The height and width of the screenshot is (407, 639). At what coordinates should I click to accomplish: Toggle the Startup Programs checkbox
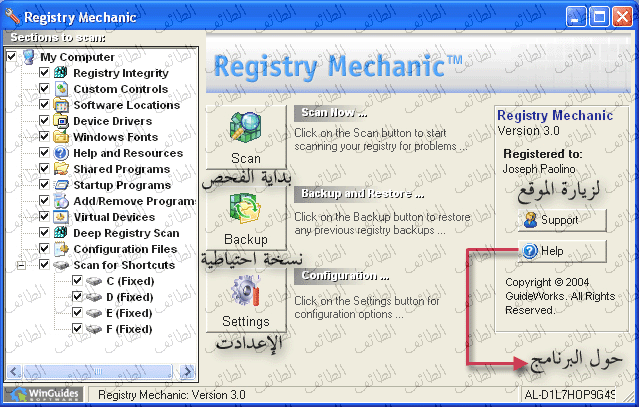44,185
